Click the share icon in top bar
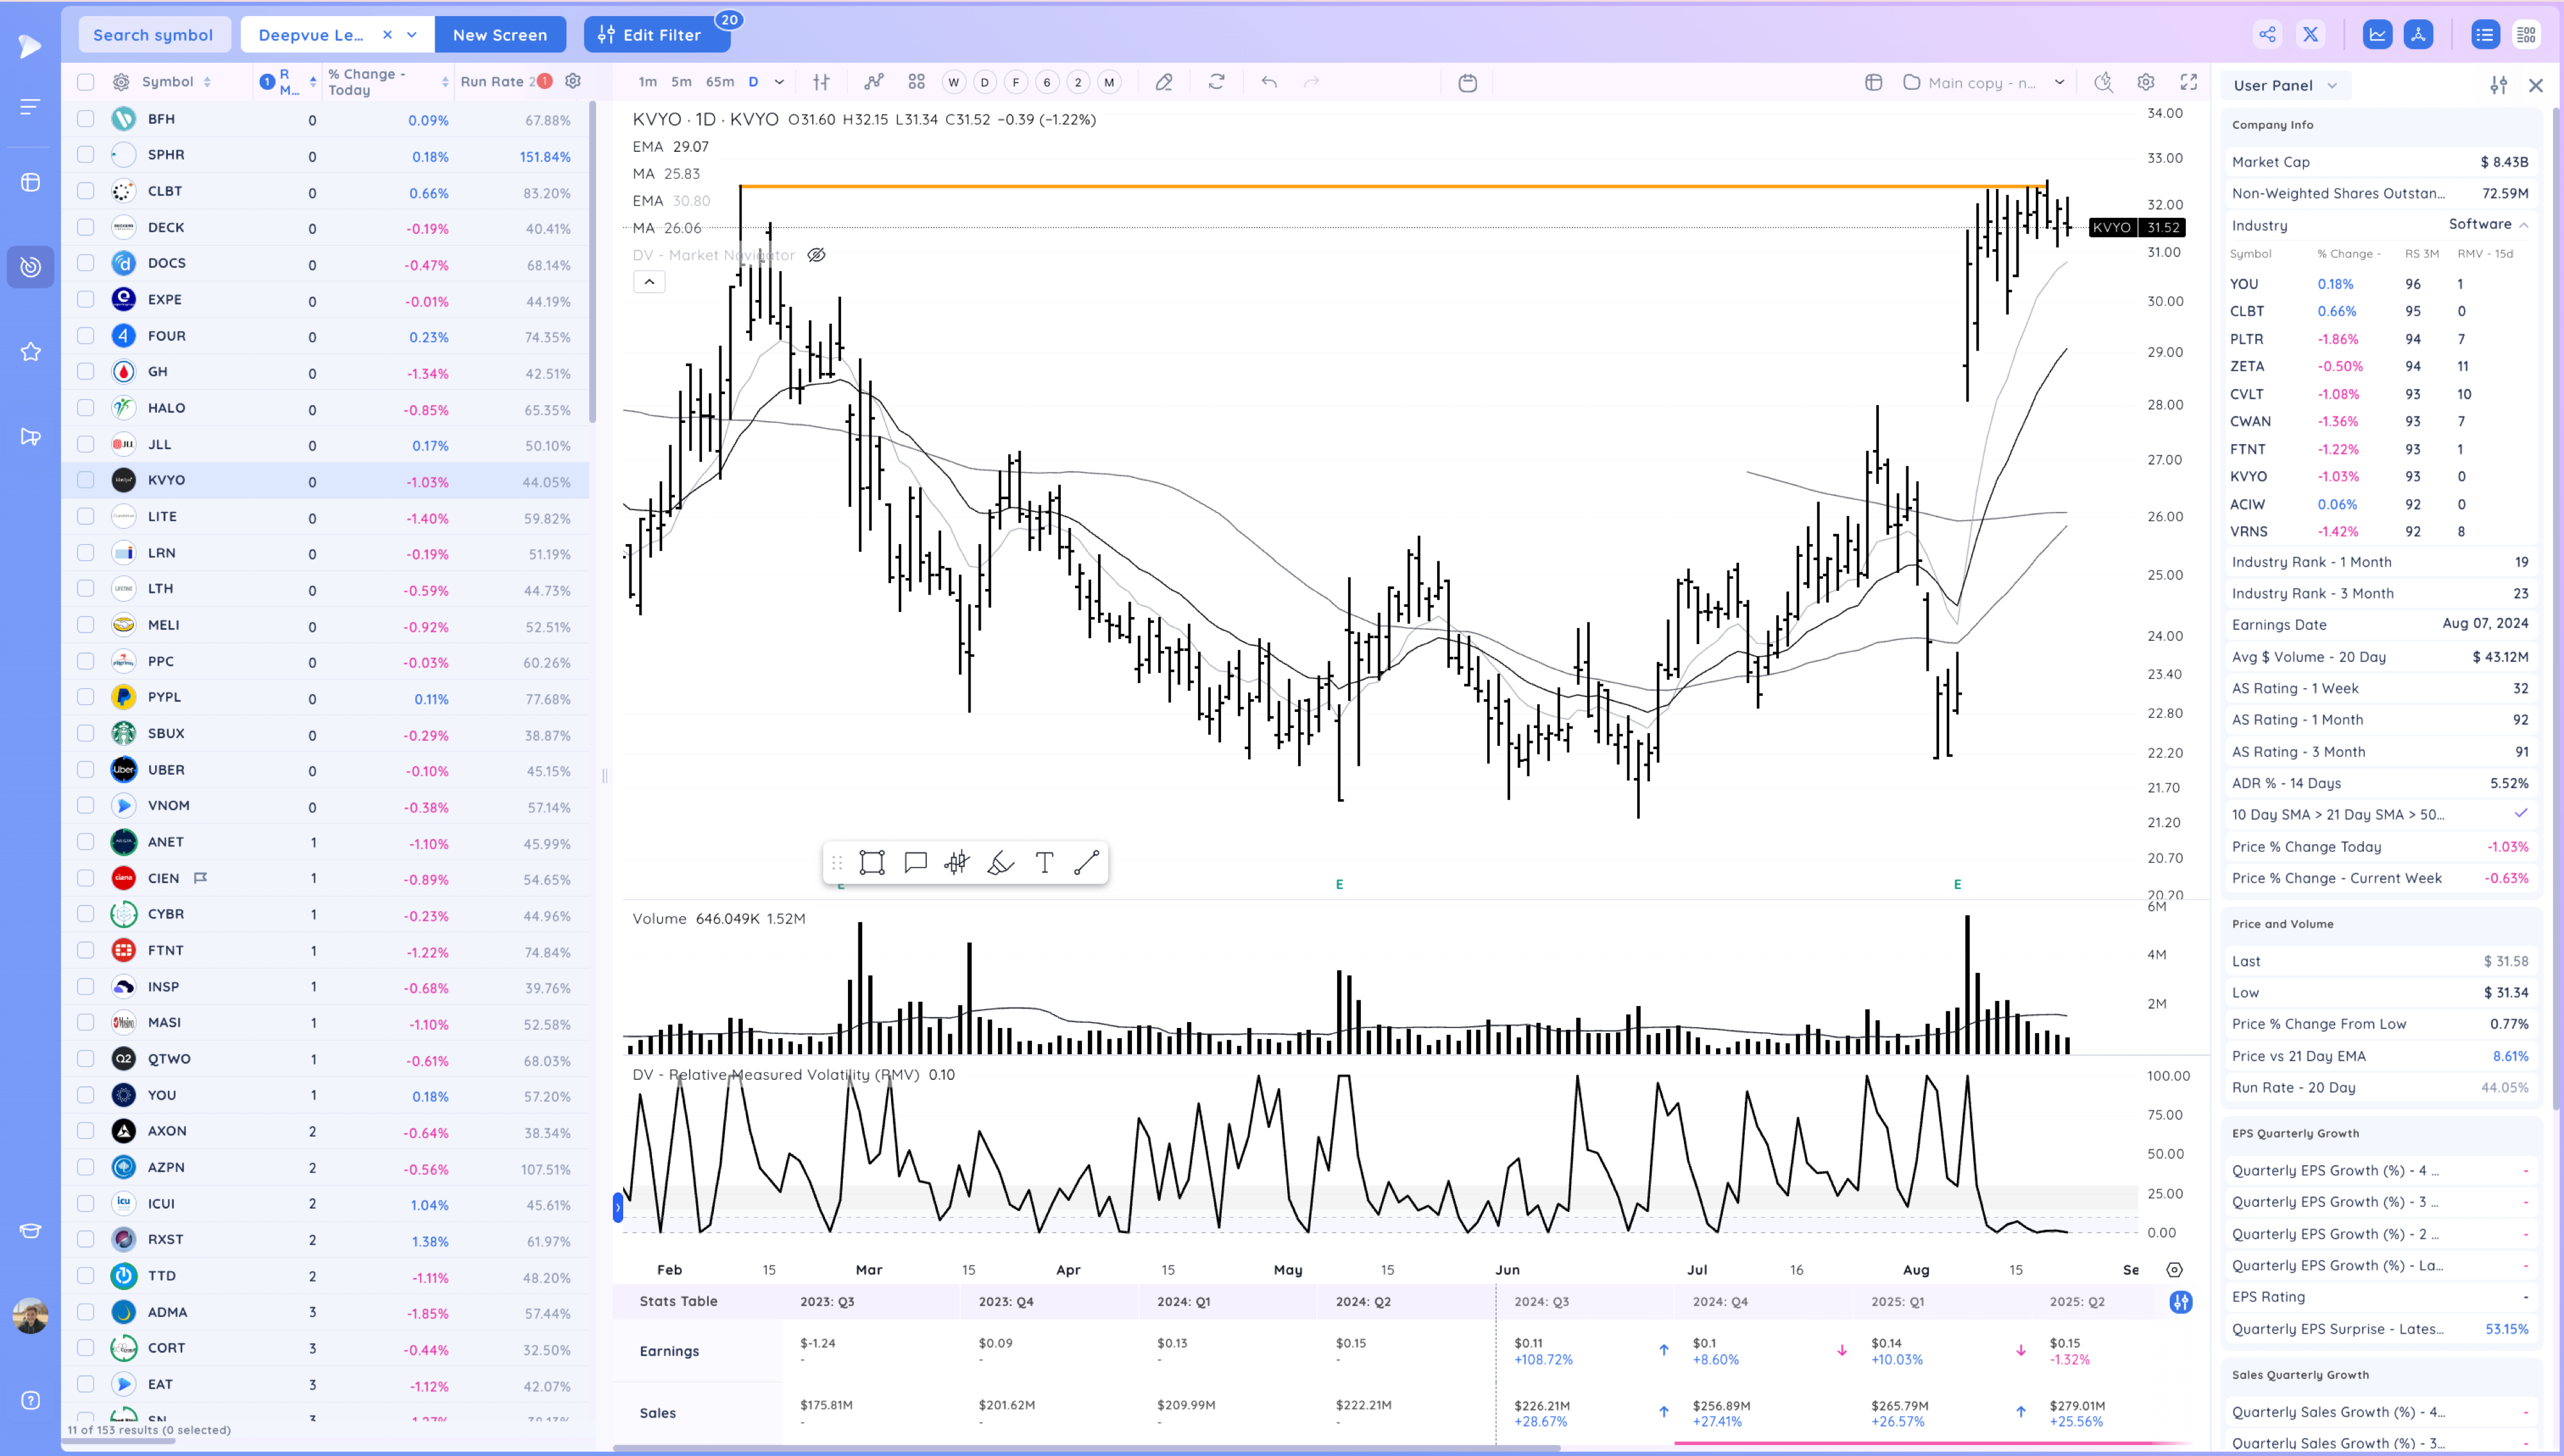 pyautogui.click(x=2267, y=34)
